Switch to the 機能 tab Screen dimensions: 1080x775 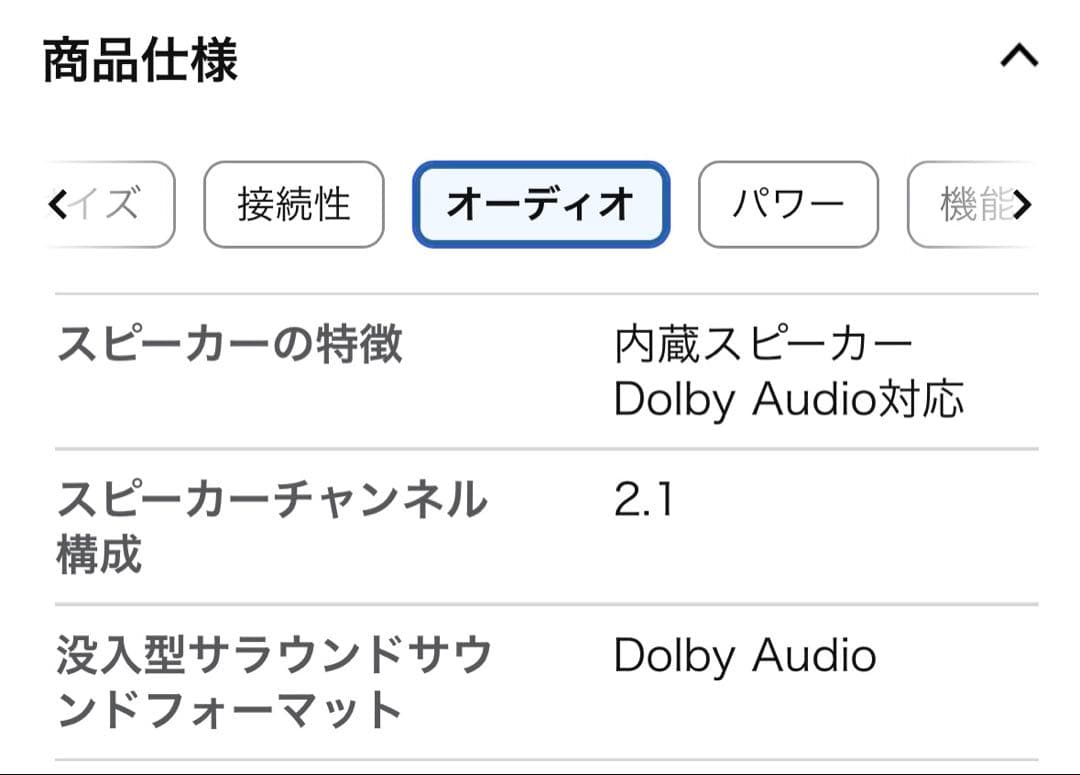point(972,204)
